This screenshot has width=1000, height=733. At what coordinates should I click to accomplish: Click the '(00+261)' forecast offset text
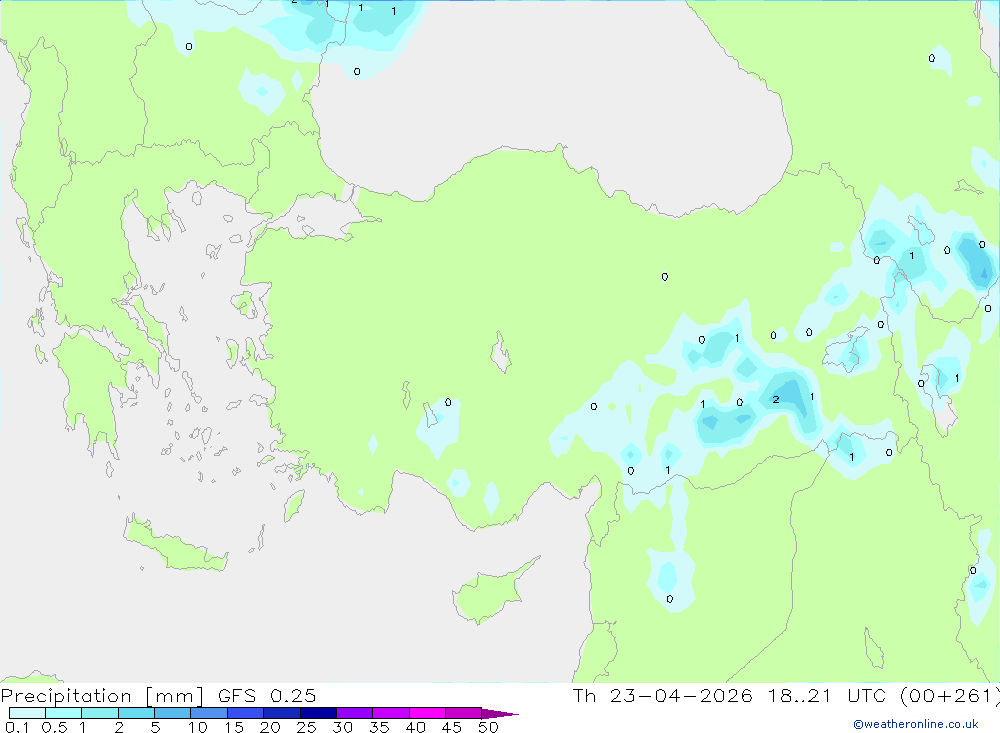point(950,696)
